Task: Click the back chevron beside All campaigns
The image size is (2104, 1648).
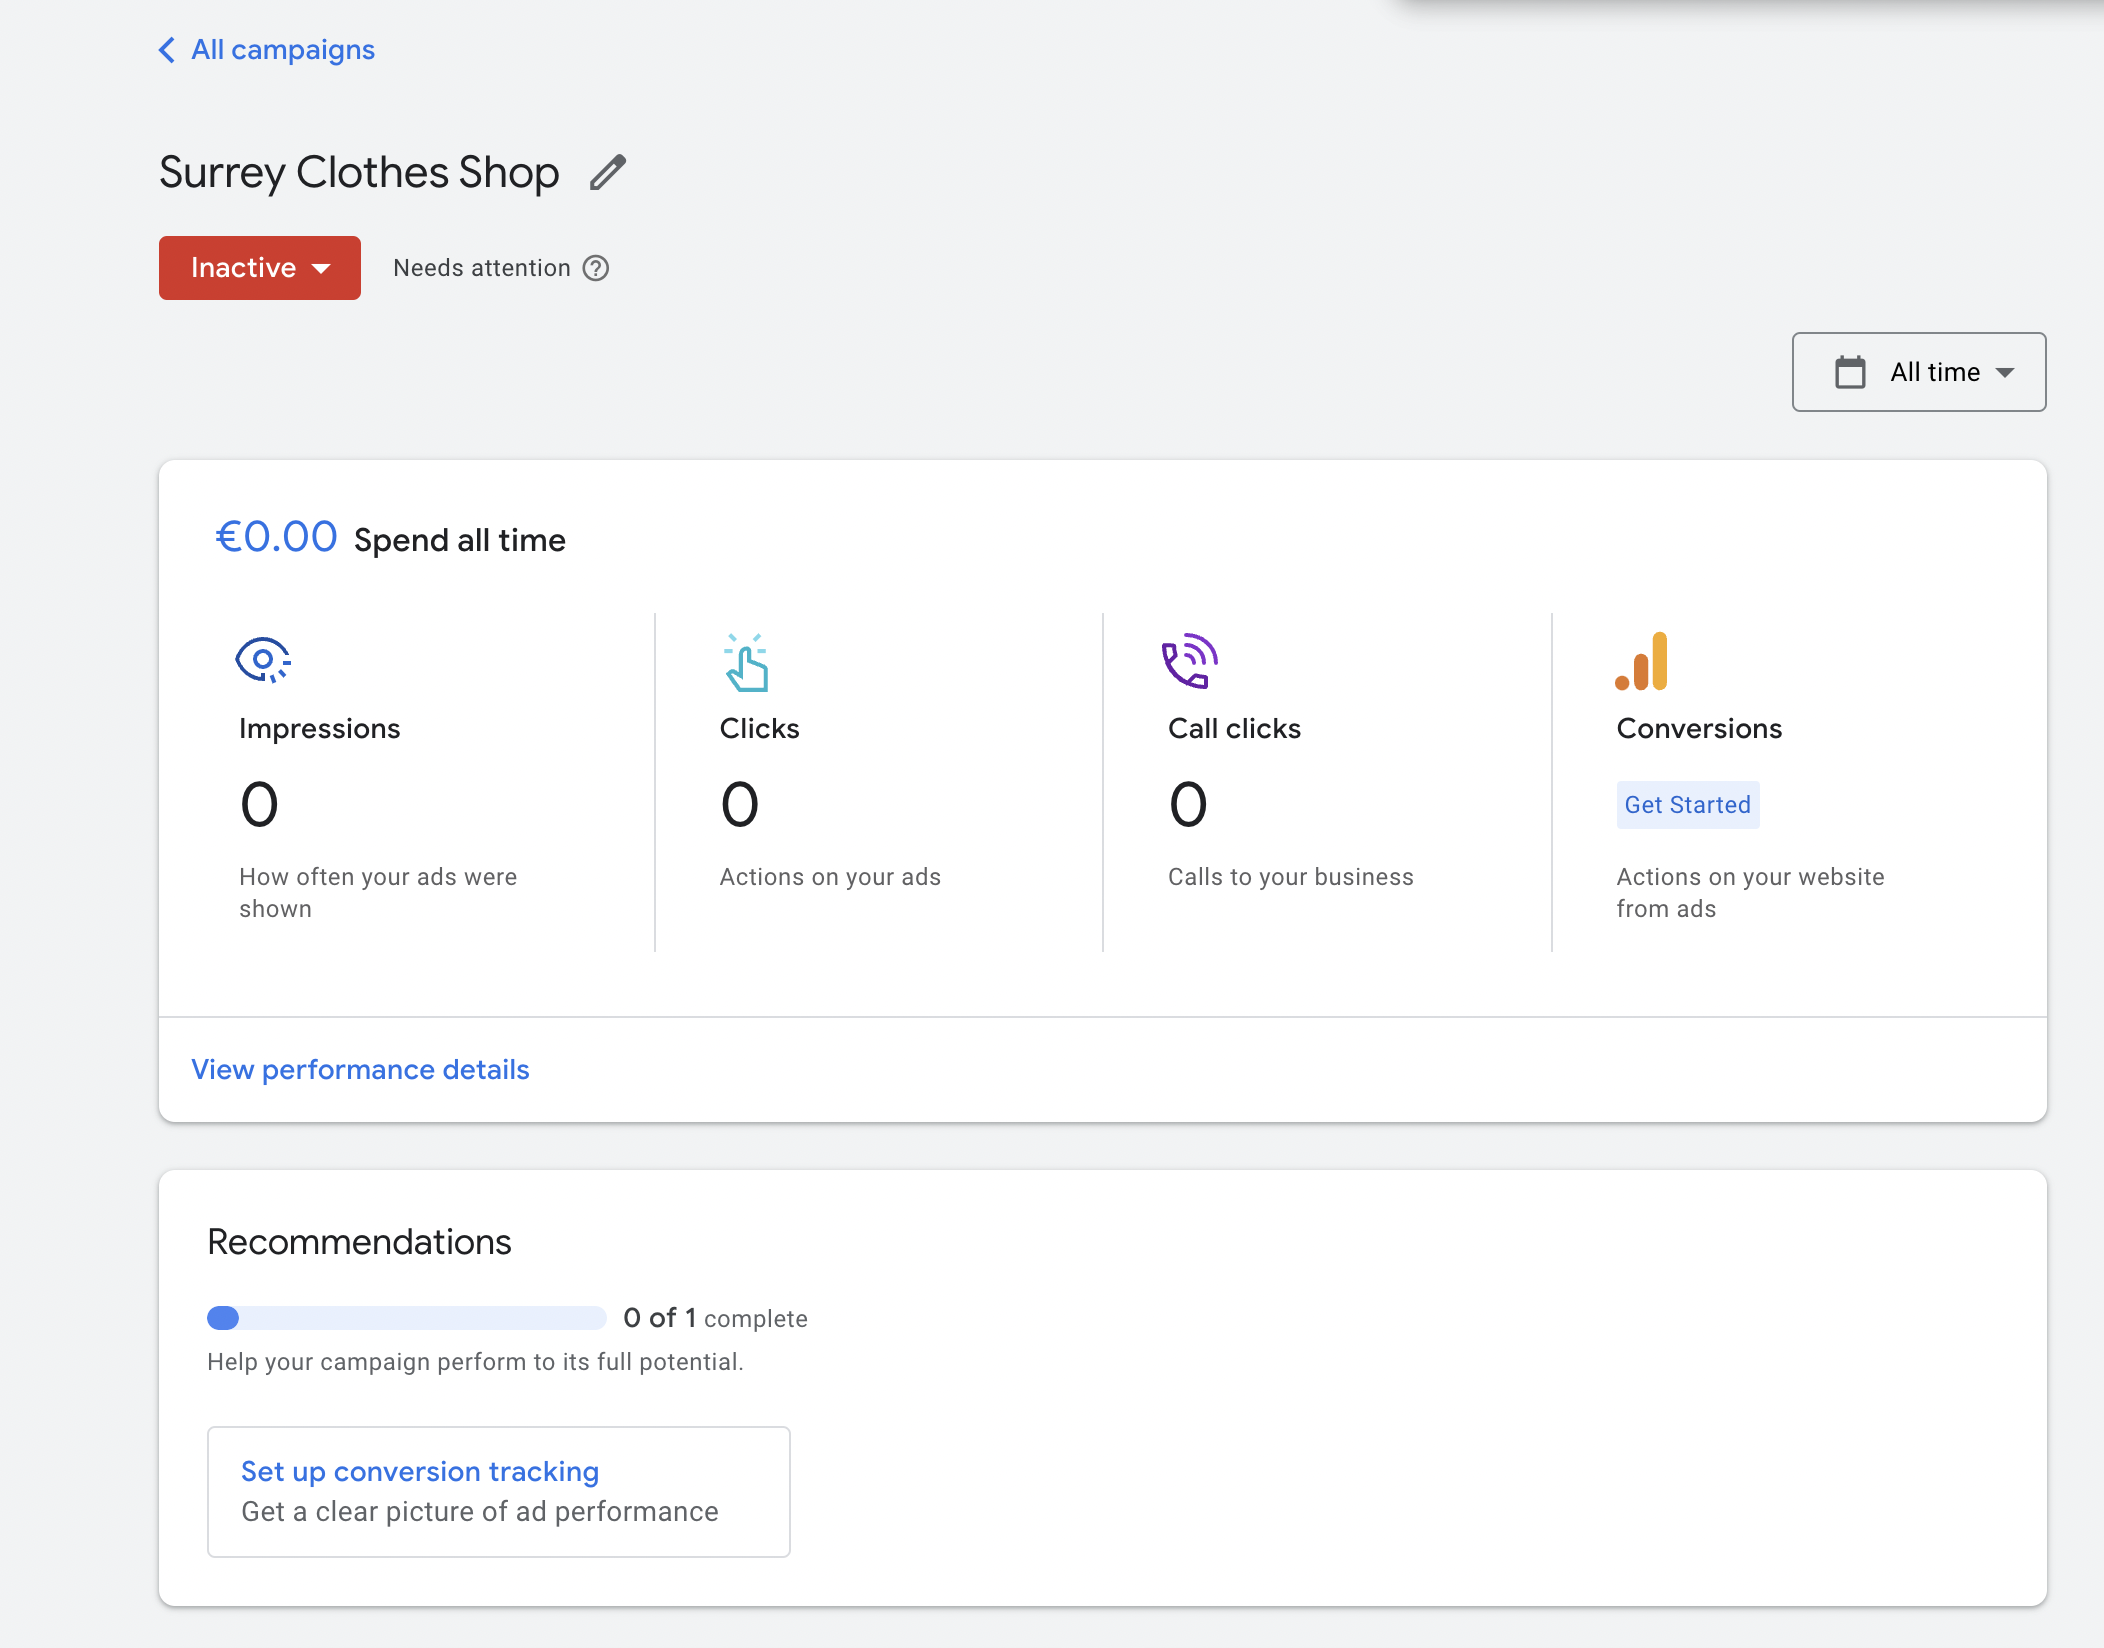Action: coord(167,50)
